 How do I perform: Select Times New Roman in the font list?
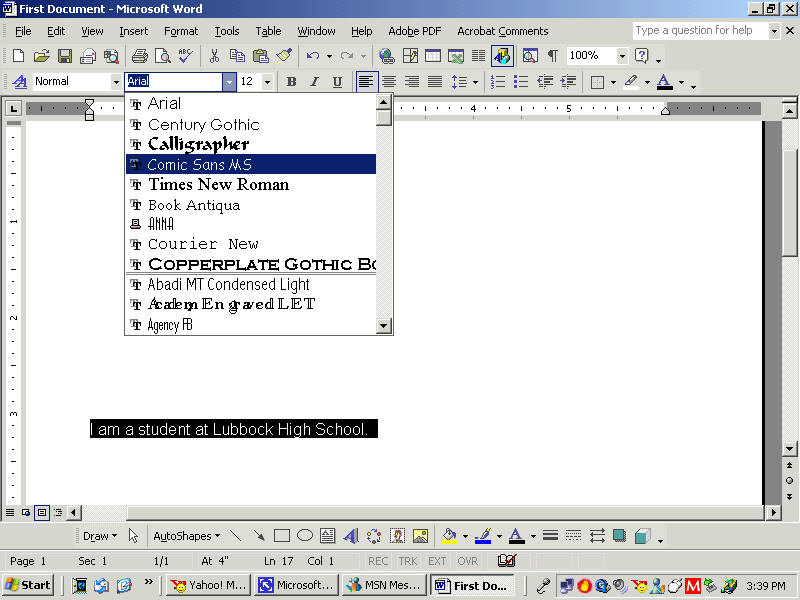pyautogui.click(x=251, y=184)
